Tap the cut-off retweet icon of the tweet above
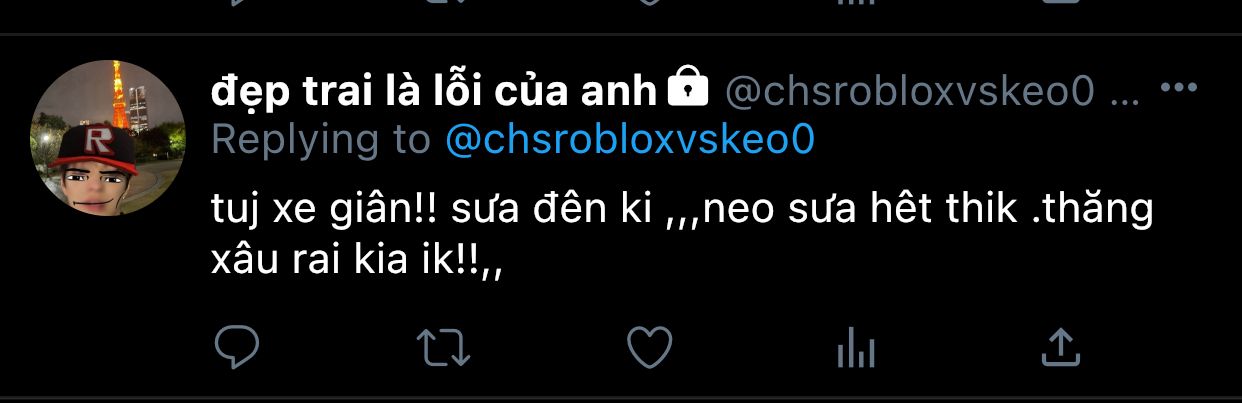 click(444, 3)
